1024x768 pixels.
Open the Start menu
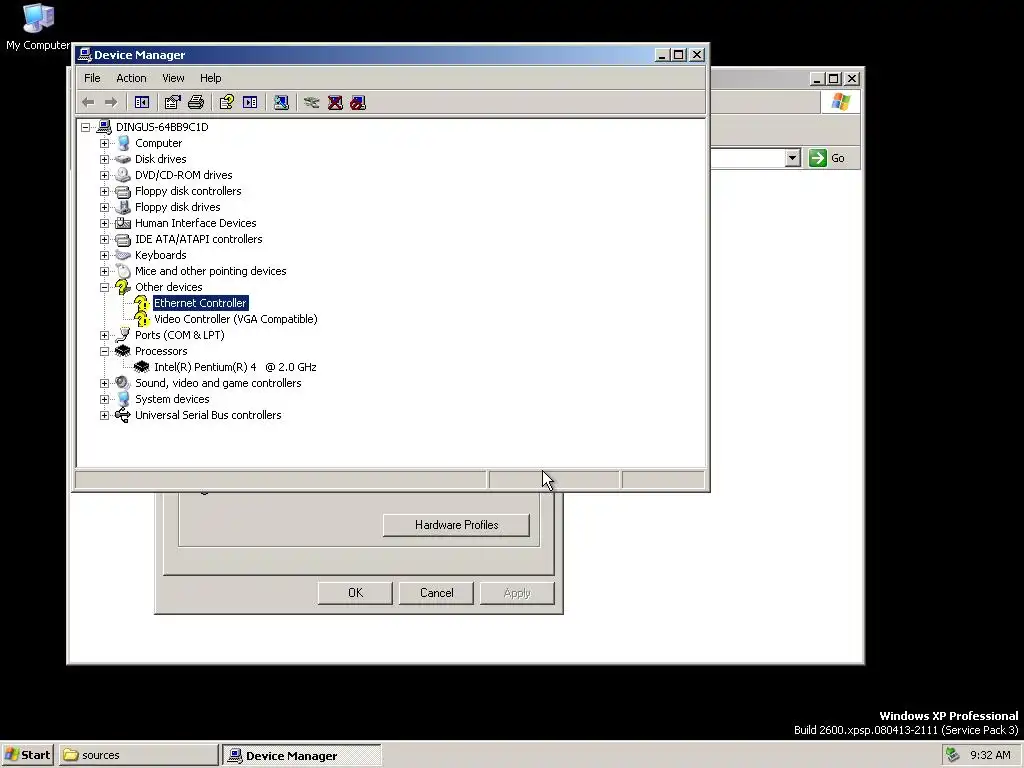[27, 755]
